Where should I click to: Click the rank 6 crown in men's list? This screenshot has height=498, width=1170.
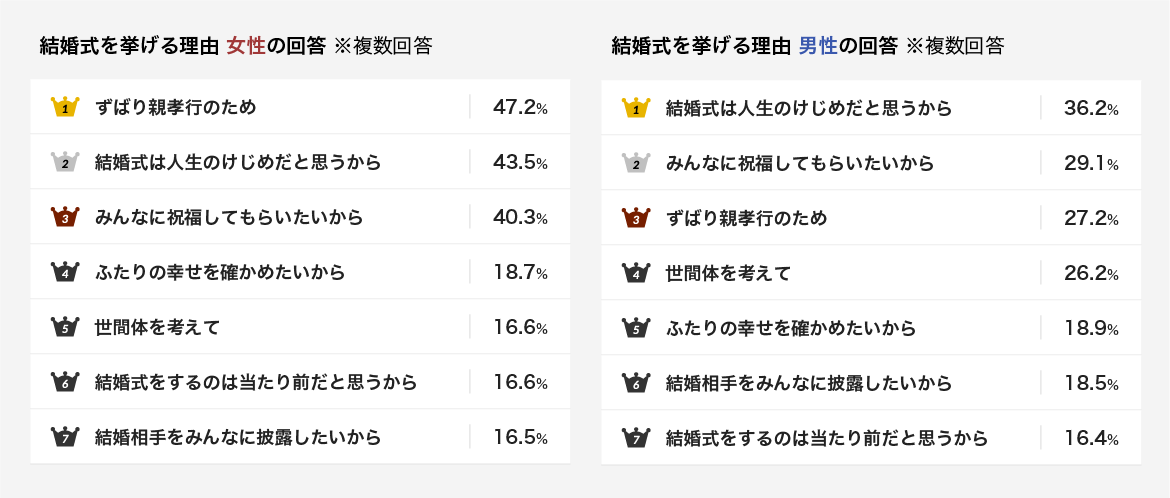(636, 383)
